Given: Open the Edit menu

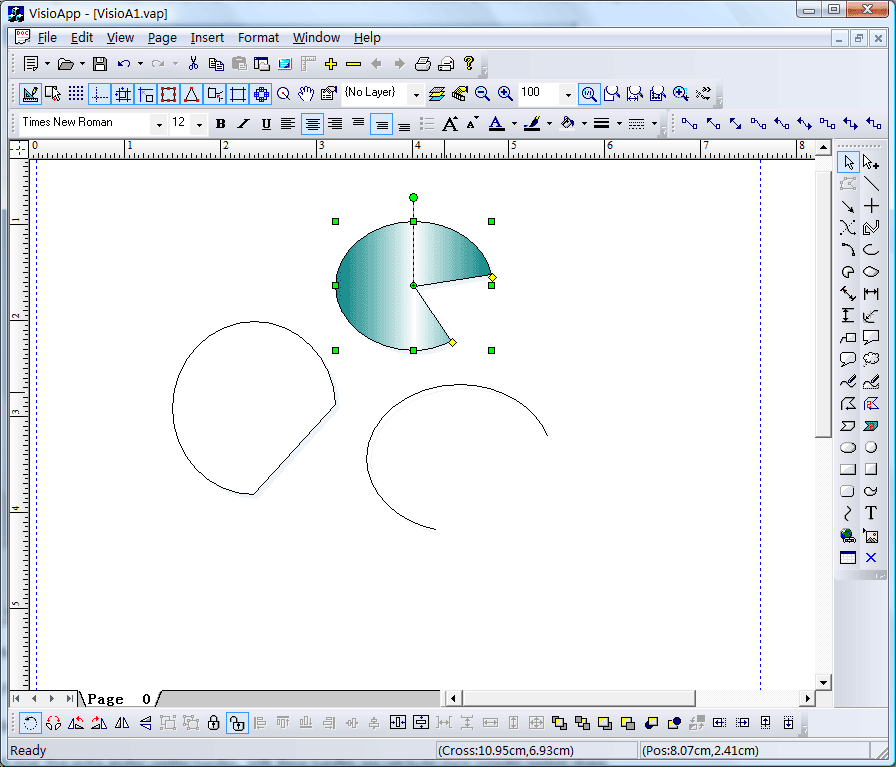Looking at the screenshot, I should pos(82,38).
